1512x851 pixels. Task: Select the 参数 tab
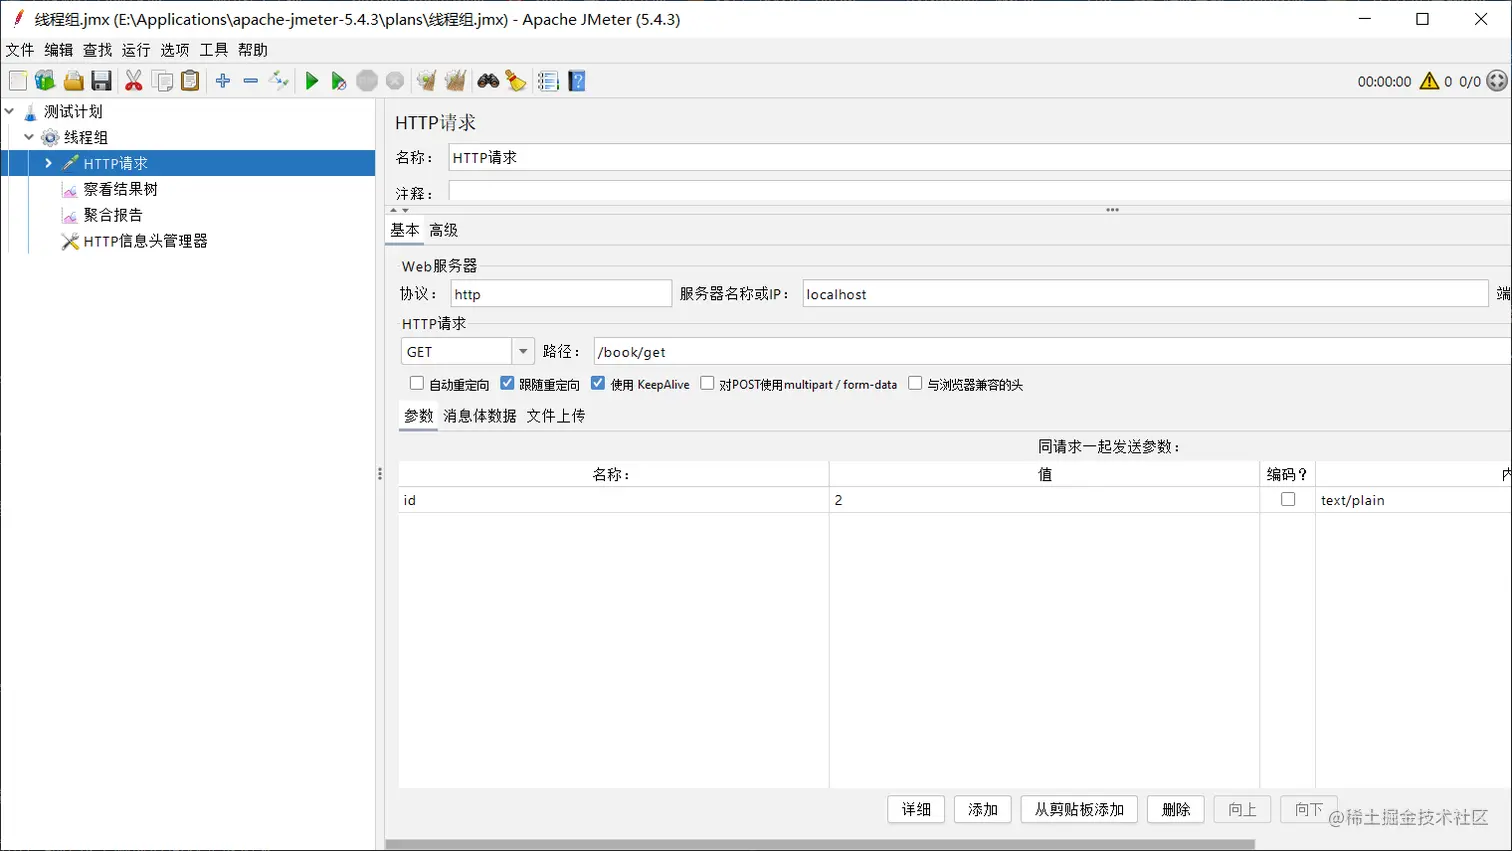(x=419, y=416)
